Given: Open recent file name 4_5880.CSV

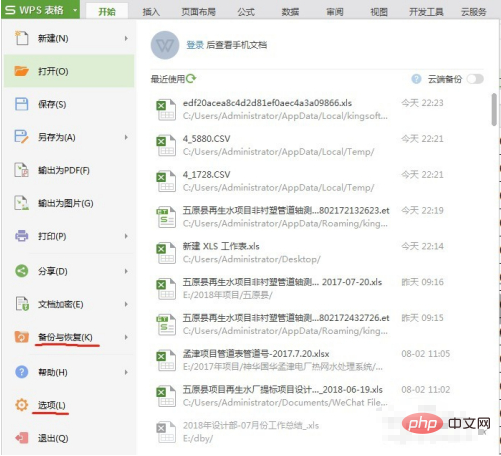Looking at the screenshot, I should point(206,139).
